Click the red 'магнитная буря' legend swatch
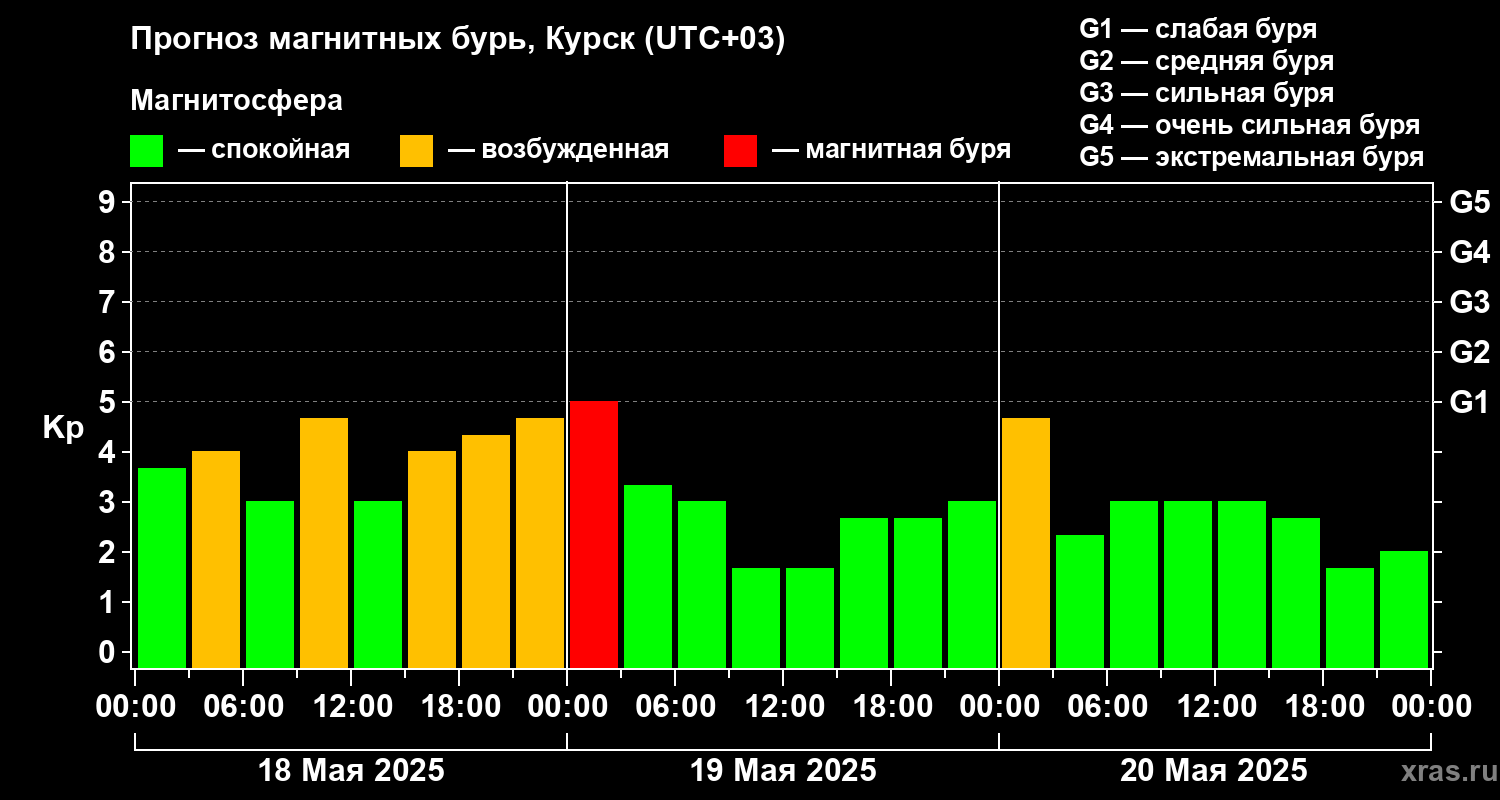This screenshot has height=800, width=1500. [x=740, y=151]
